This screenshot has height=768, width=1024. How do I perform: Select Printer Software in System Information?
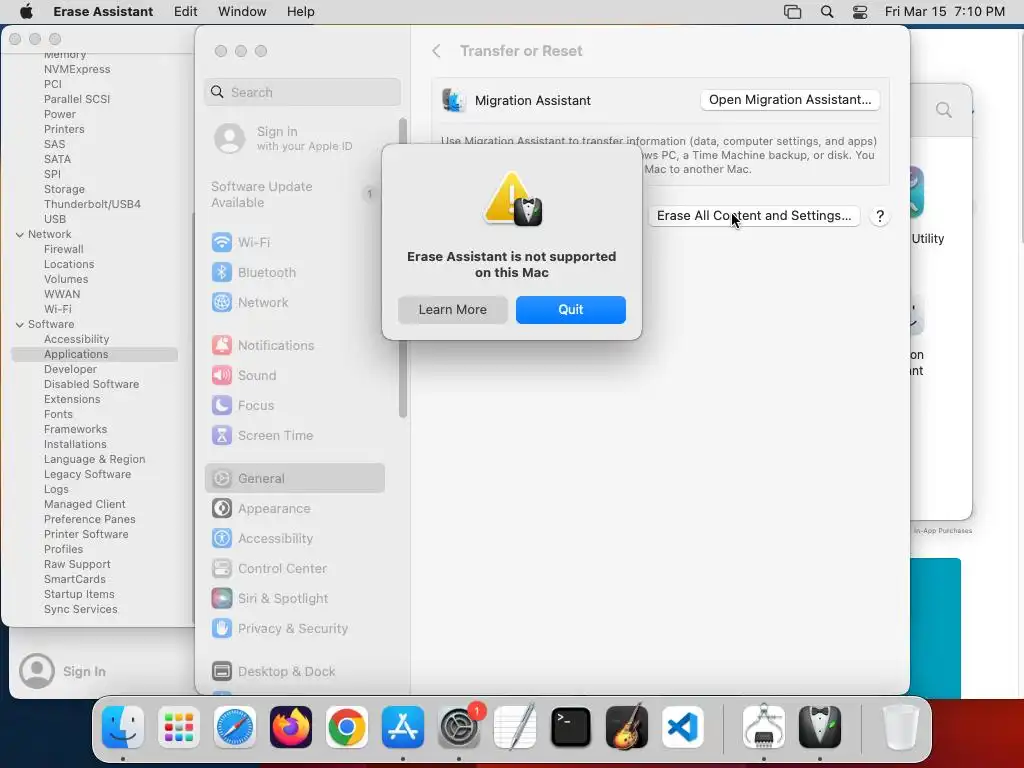86,534
